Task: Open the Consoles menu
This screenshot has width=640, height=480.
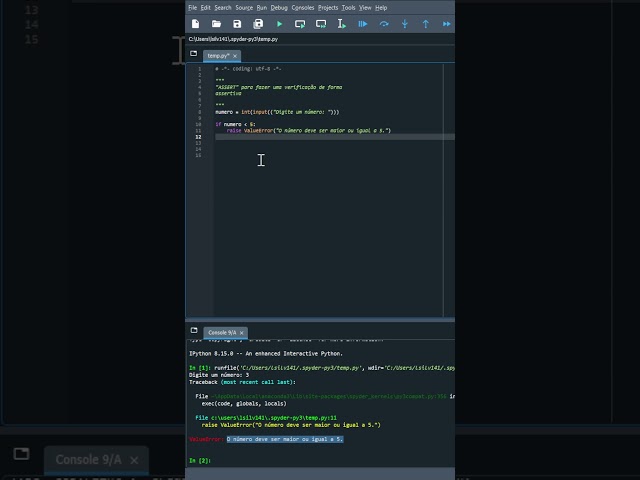Action: [303, 8]
